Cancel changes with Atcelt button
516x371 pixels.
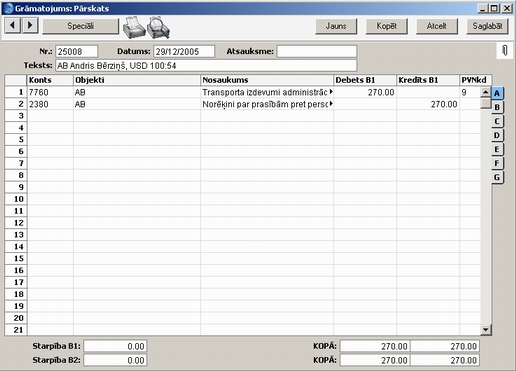tap(437, 26)
